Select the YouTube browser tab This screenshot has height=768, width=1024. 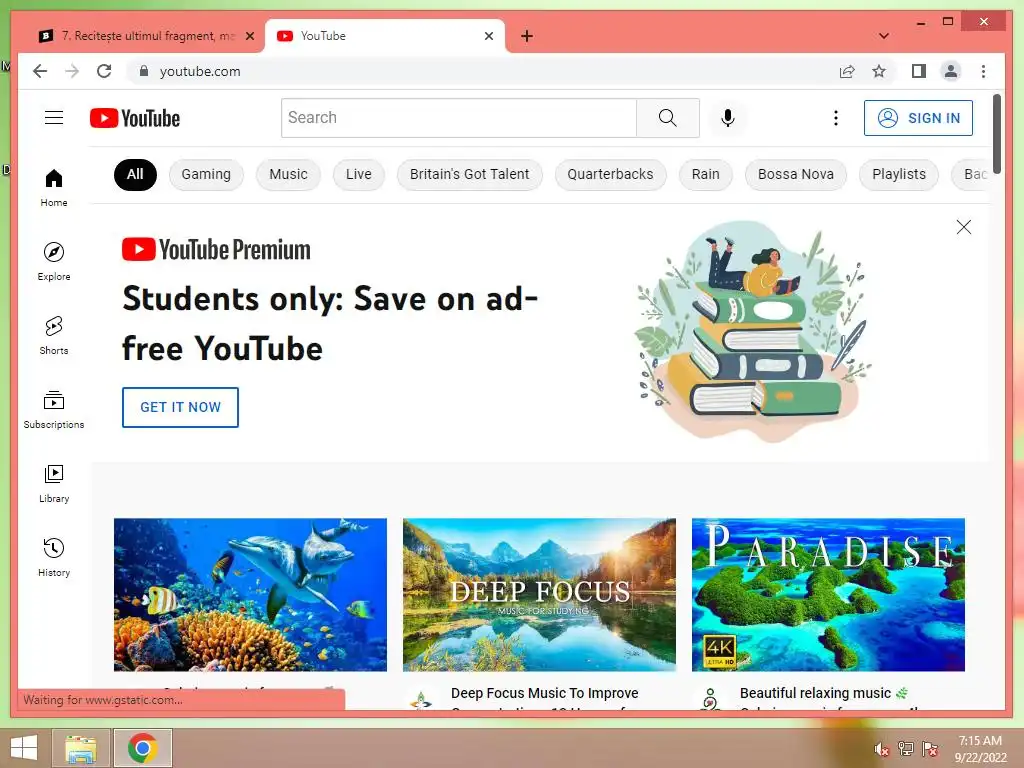[385, 36]
